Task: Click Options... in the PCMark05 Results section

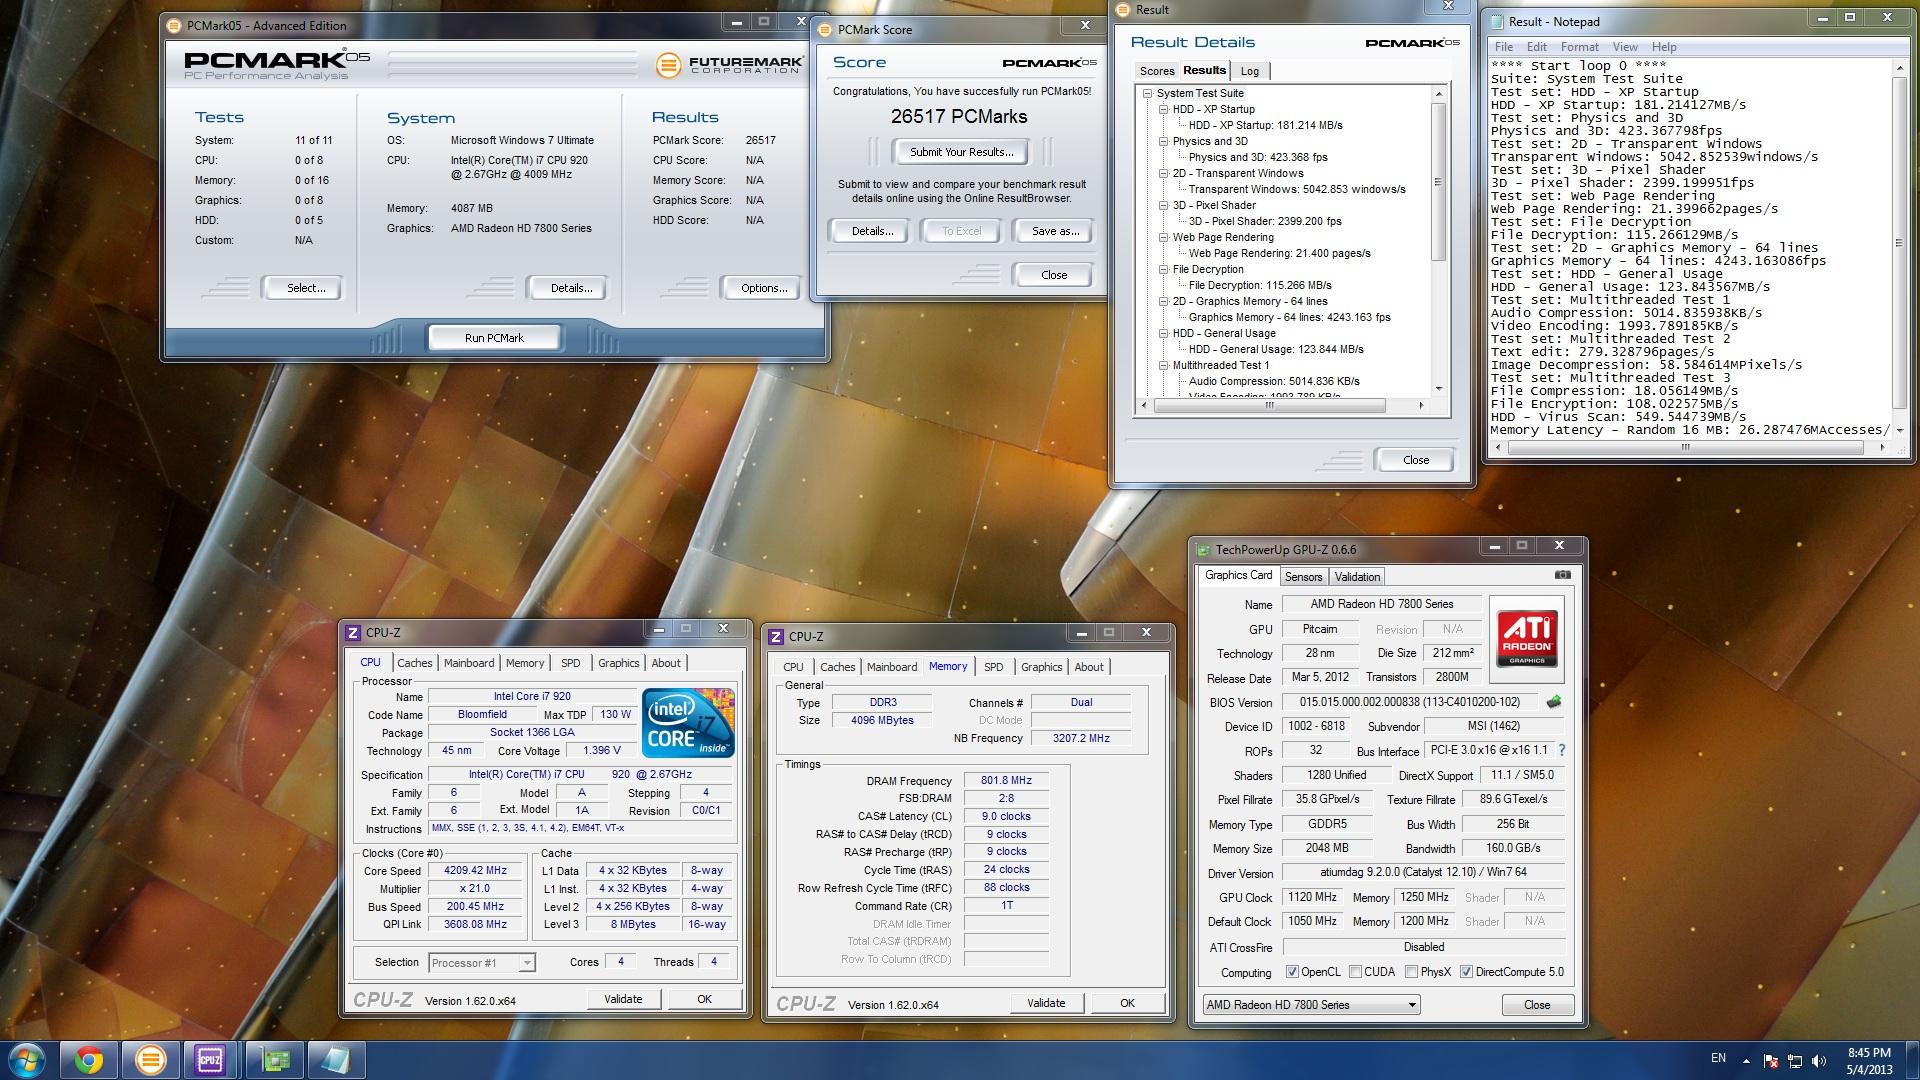Action: (764, 288)
